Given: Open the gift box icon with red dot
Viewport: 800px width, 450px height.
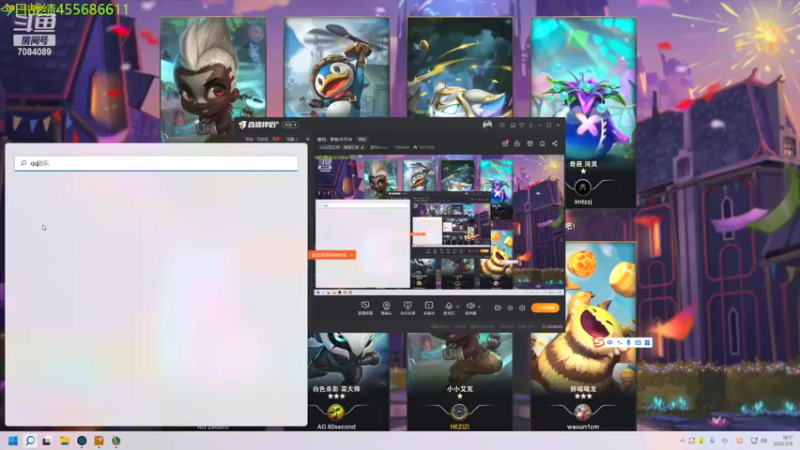Looking at the screenshot, I should tap(505, 143).
